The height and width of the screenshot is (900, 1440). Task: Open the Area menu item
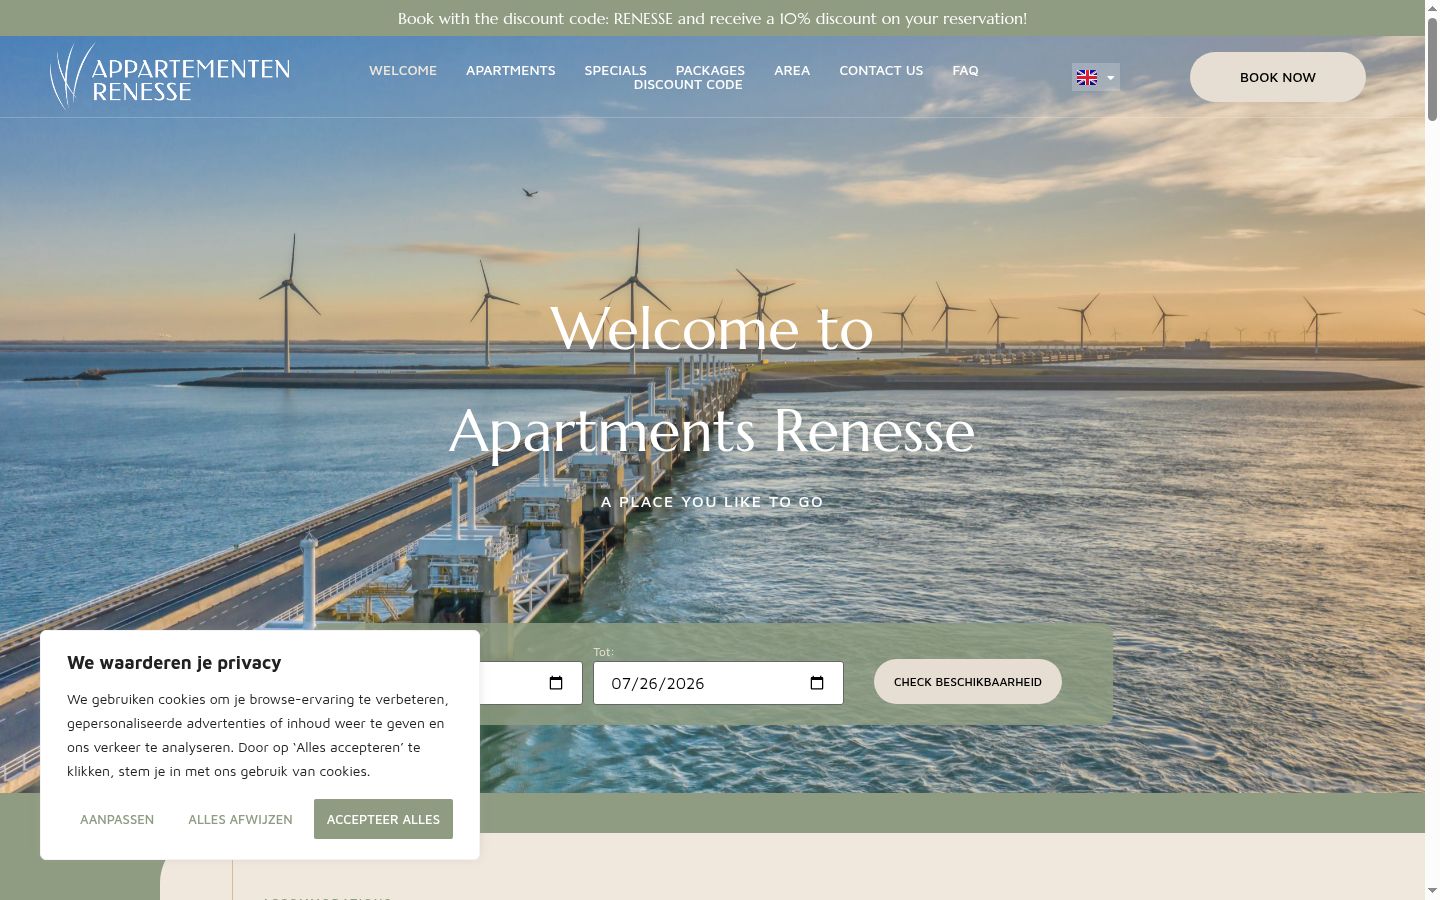coord(792,70)
